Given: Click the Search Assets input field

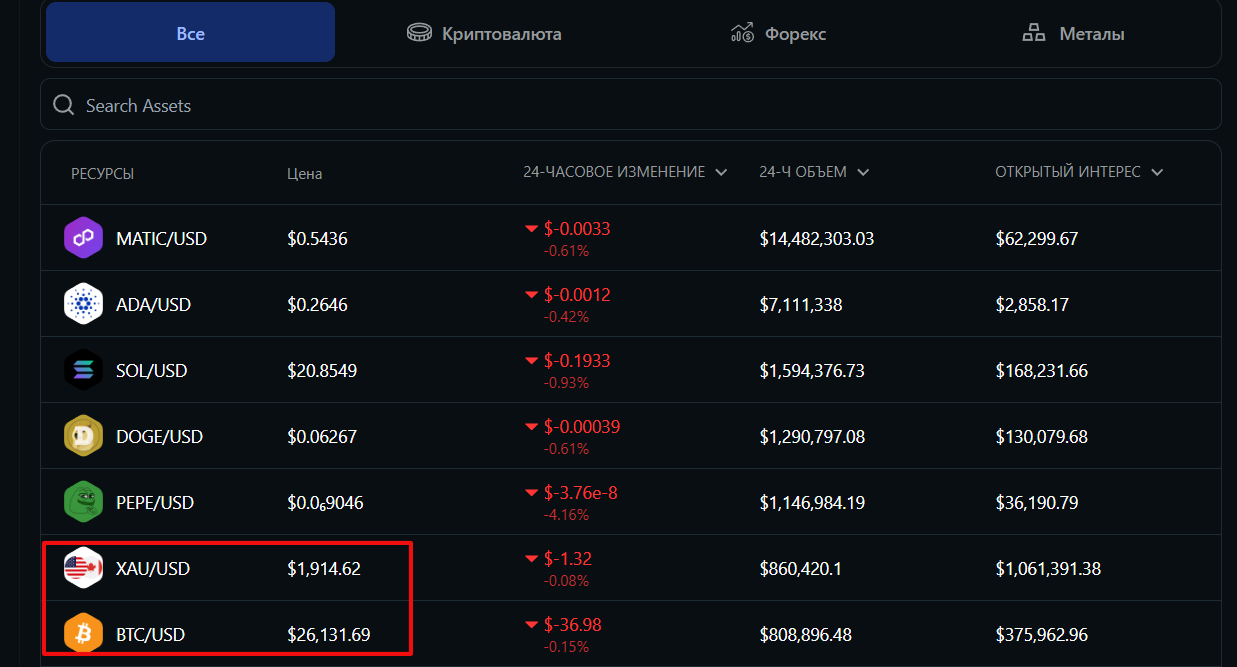Looking at the screenshot, I should [x=631, y=105].
